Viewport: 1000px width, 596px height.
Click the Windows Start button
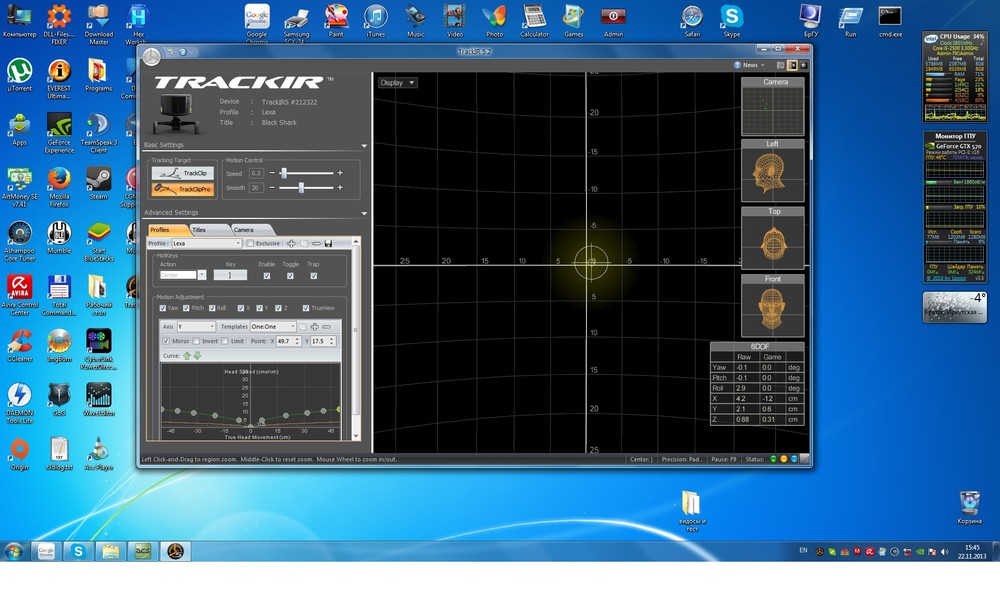click(14, 551)
